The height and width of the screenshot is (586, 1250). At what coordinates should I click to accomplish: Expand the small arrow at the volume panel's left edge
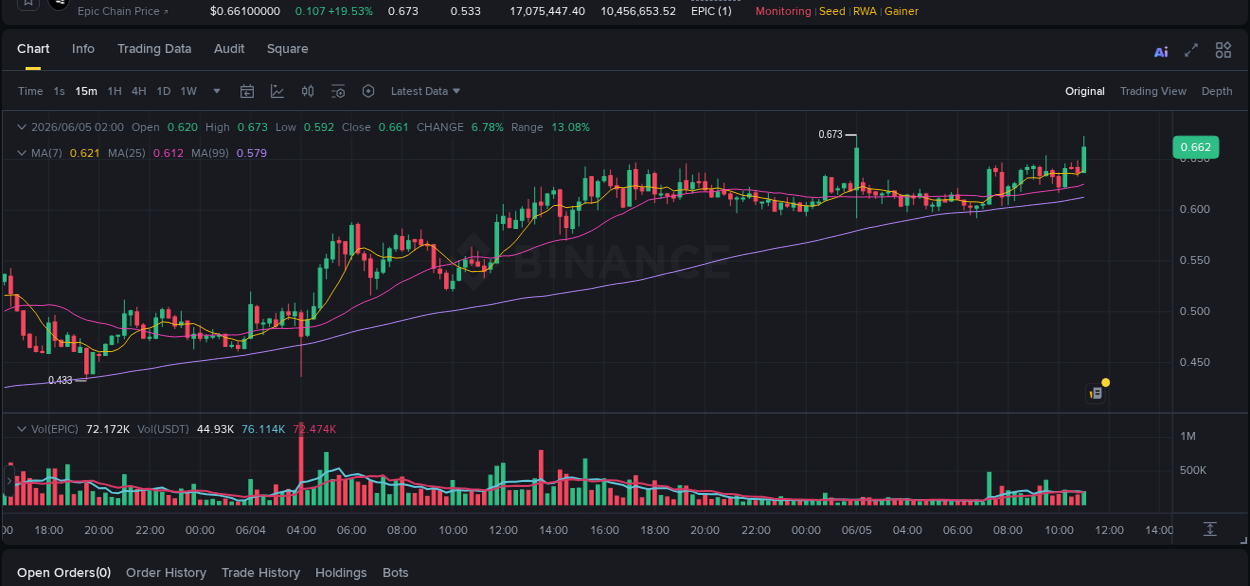coord(8,481)
